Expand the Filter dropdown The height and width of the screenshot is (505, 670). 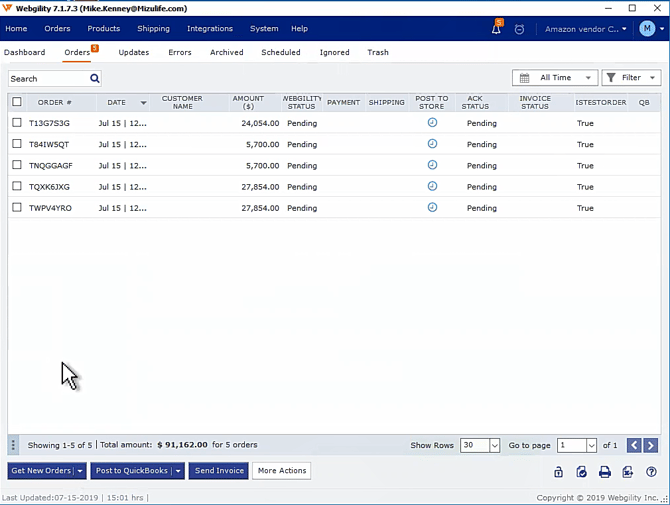631,78
